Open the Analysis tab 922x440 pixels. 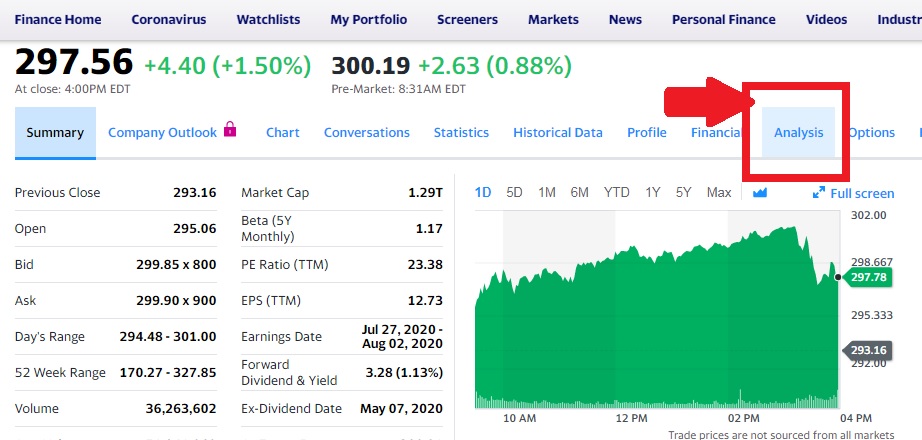[x=799, y=133]
